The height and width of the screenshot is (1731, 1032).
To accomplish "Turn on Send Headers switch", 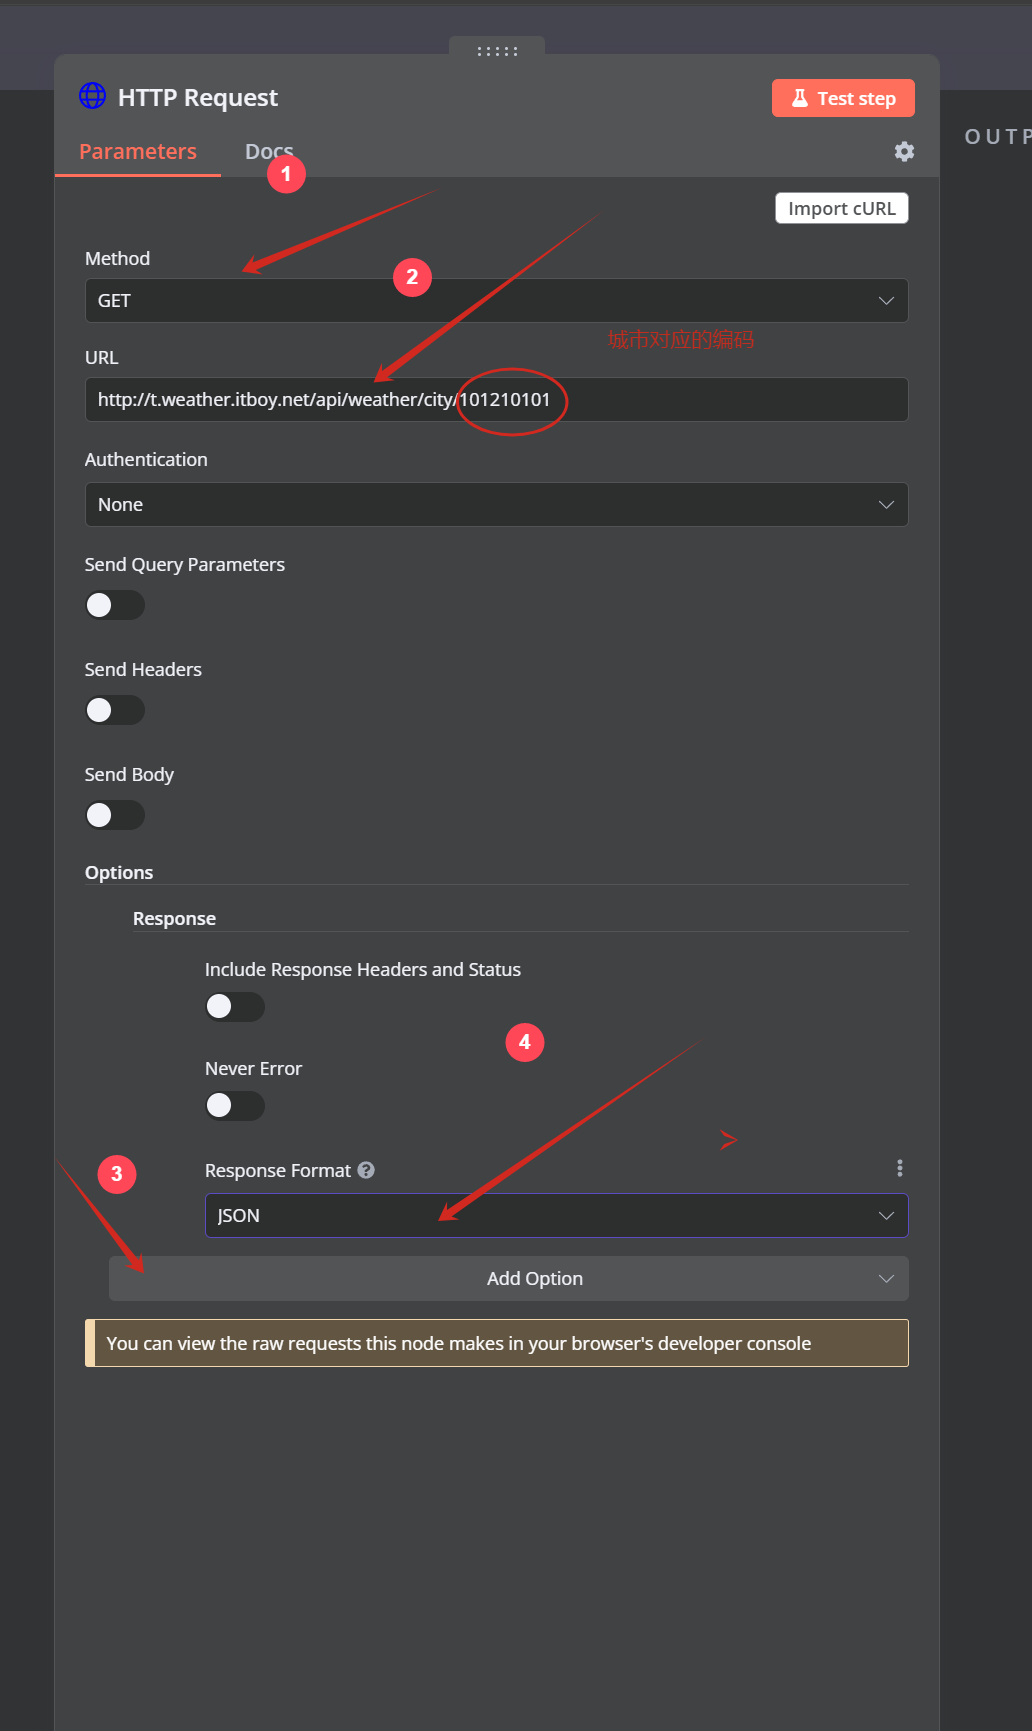I will pyautogui.click(x=115, y=710).
